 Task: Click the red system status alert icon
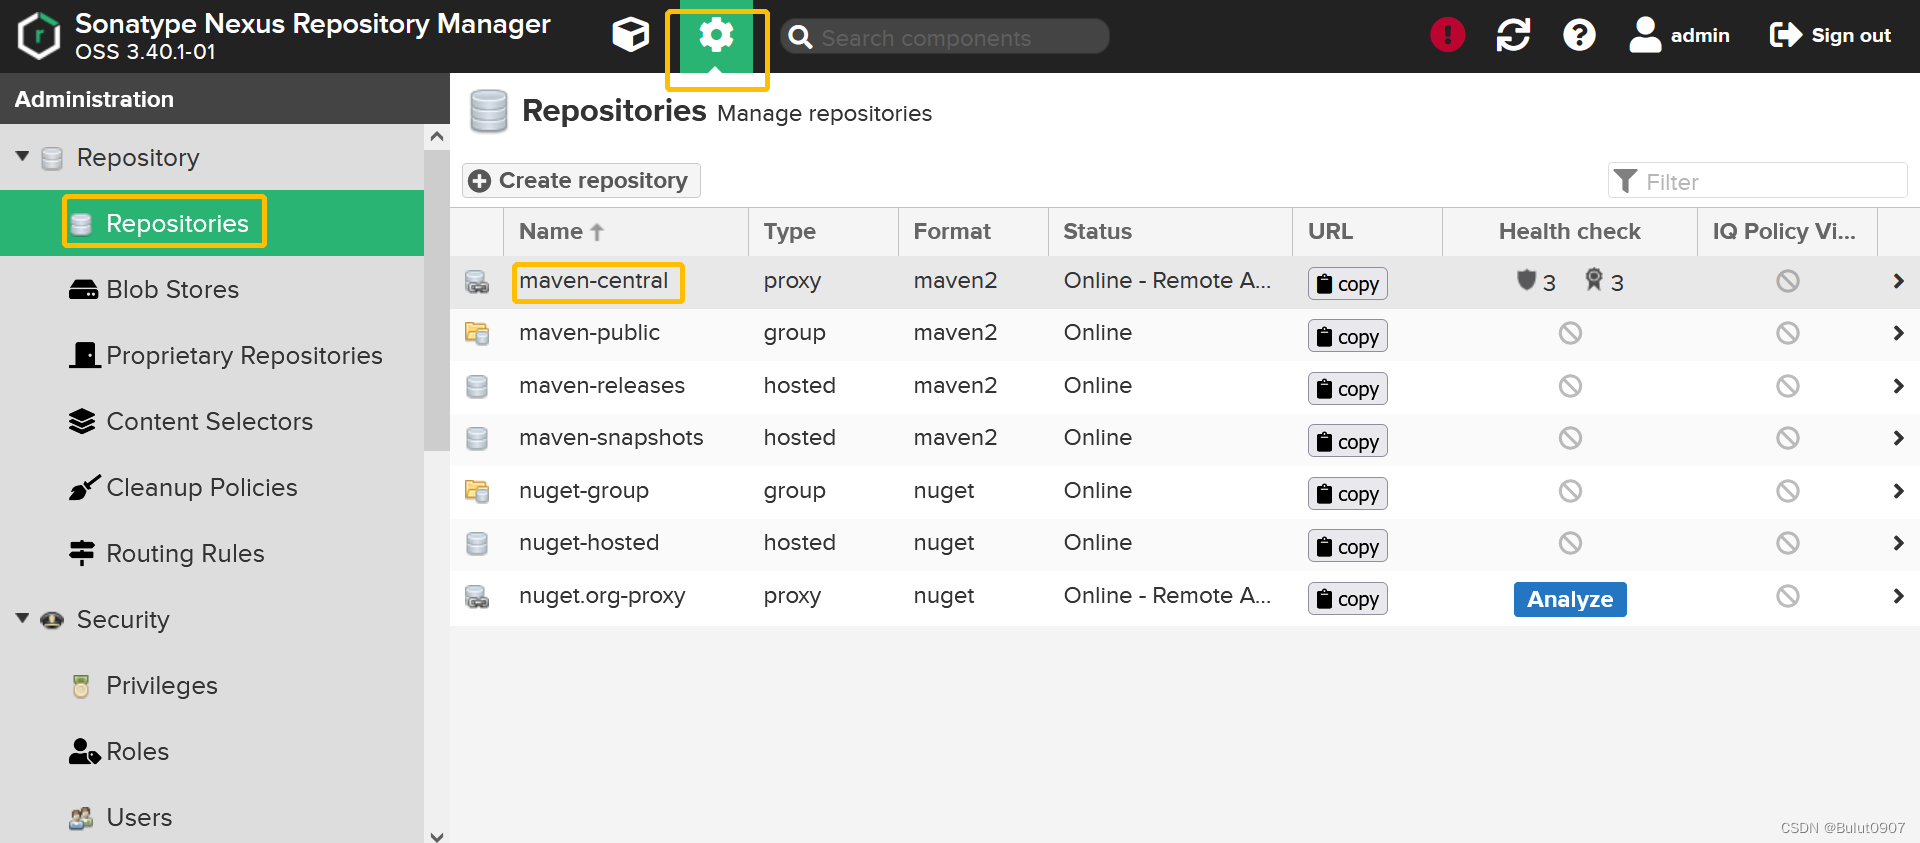tap(1447, 35)
